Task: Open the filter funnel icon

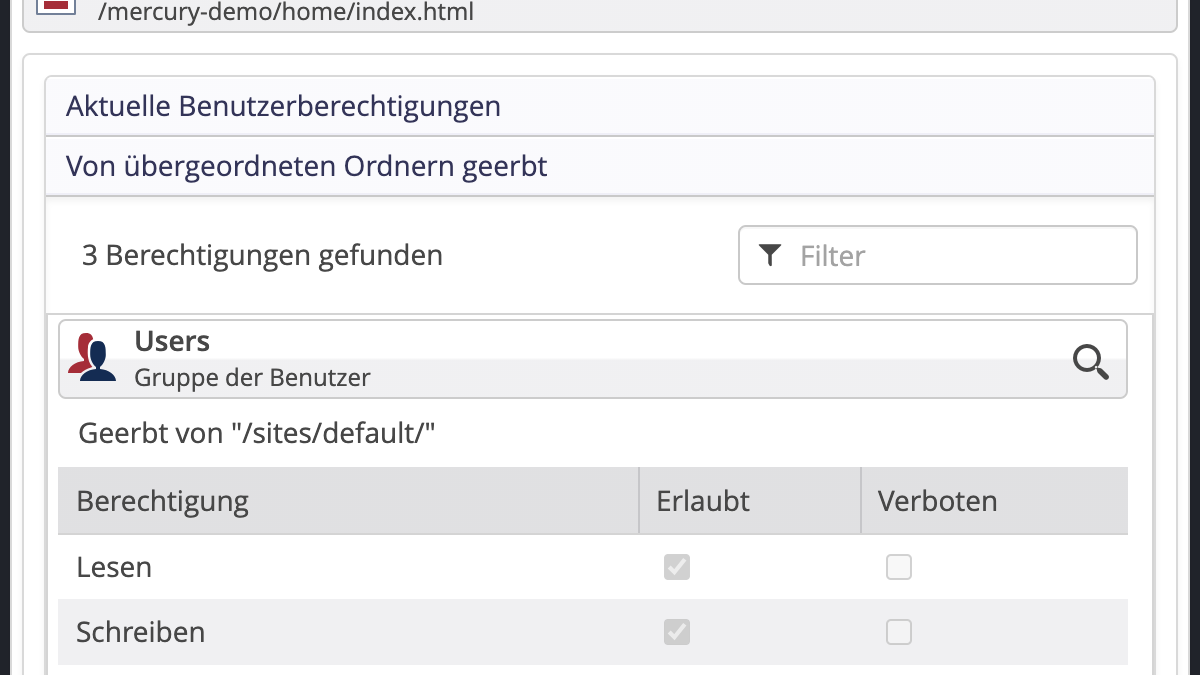Action: point(770,255)
